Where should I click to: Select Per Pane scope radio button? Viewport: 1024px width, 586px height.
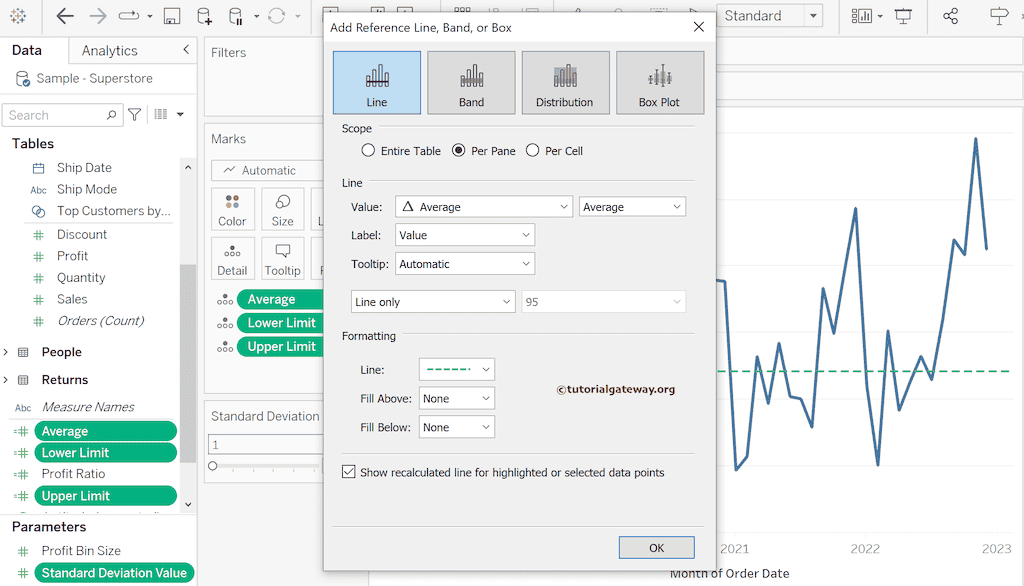tap(459, 151)
